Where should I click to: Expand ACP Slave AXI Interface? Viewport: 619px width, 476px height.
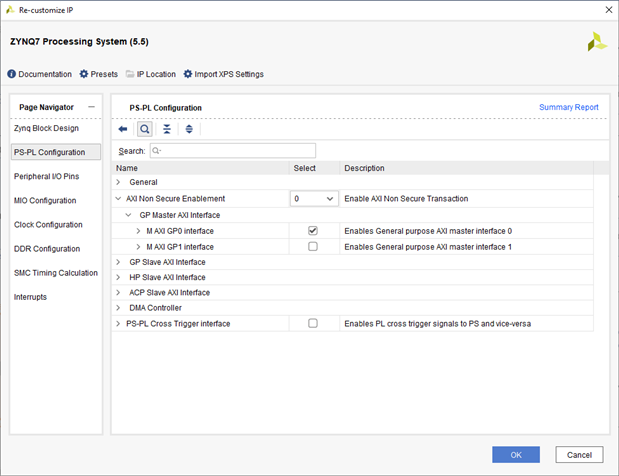click(118, 292)
